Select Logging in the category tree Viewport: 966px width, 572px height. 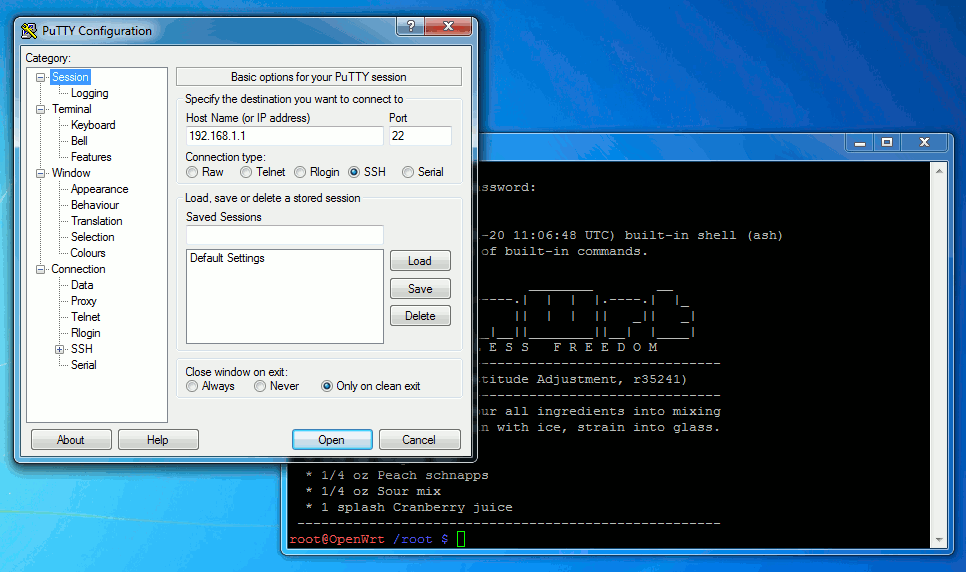(x=89, y=93)
